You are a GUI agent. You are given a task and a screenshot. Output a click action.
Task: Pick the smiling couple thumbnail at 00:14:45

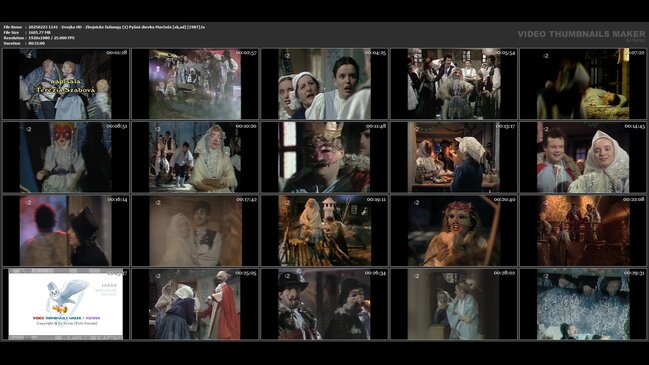(583, 157)
